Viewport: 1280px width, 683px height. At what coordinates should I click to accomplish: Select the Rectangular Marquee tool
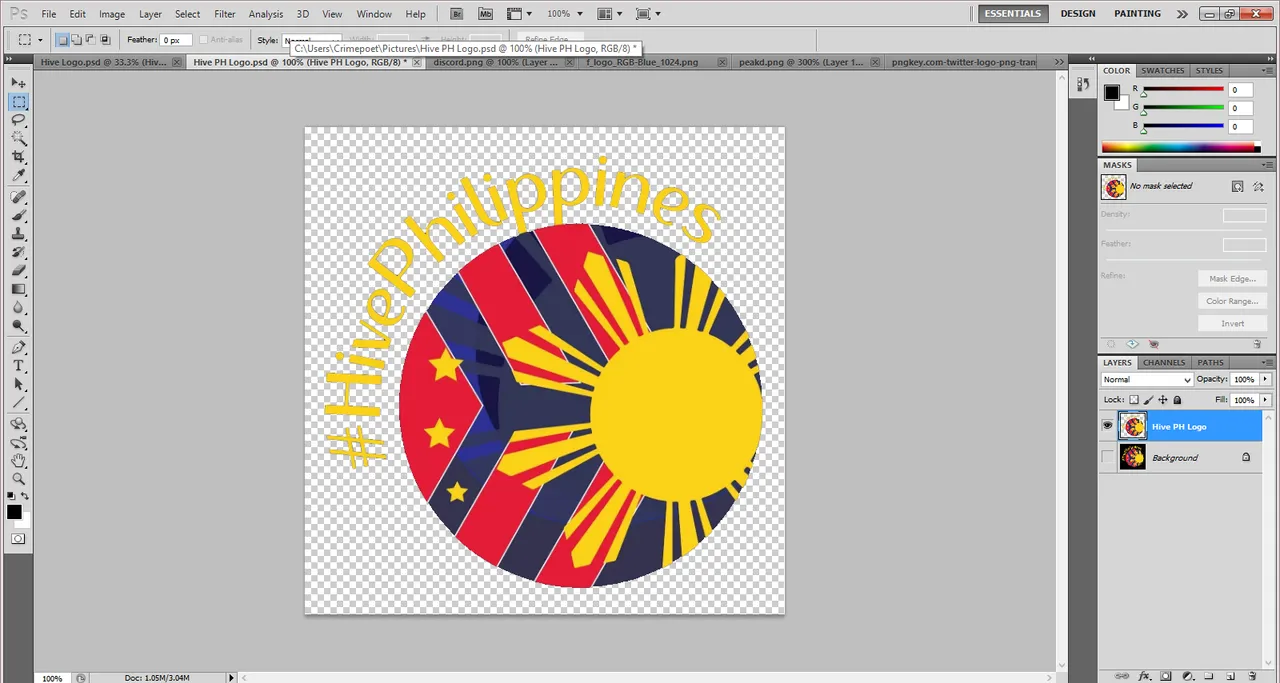point(18,102)
